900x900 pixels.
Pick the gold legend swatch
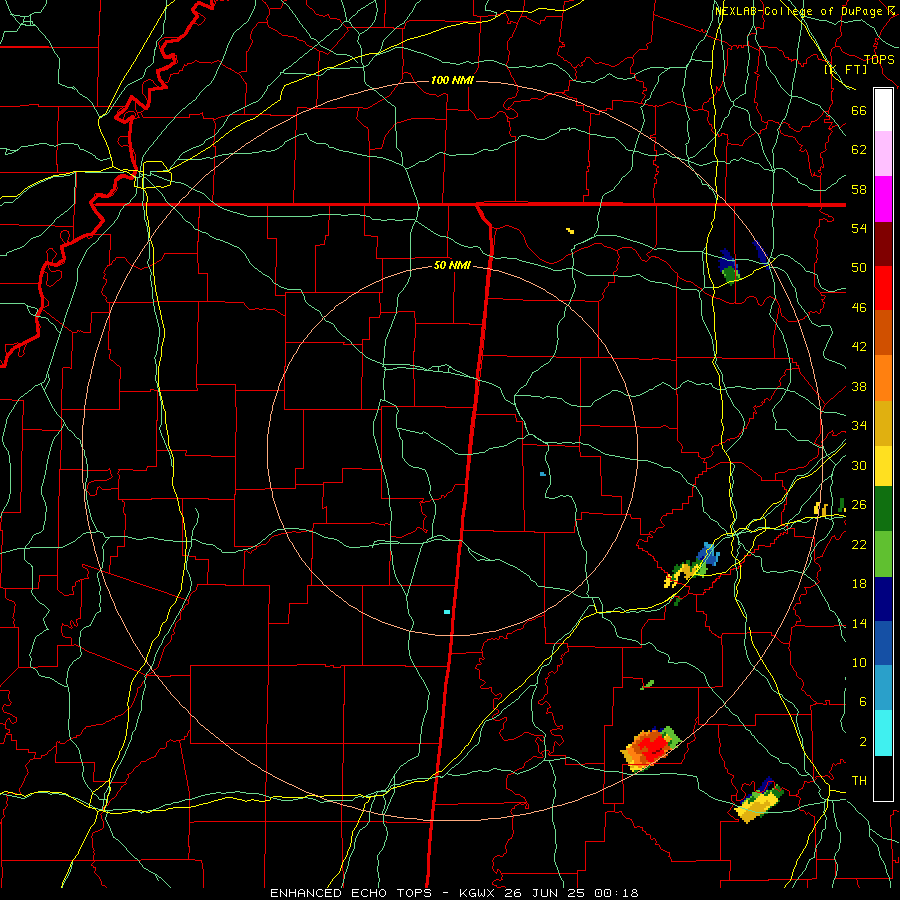coord(883,423)
